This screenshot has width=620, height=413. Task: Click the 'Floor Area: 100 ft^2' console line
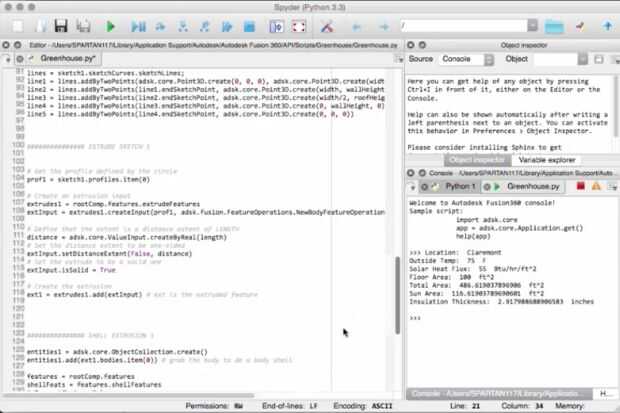tap(452, 277)
